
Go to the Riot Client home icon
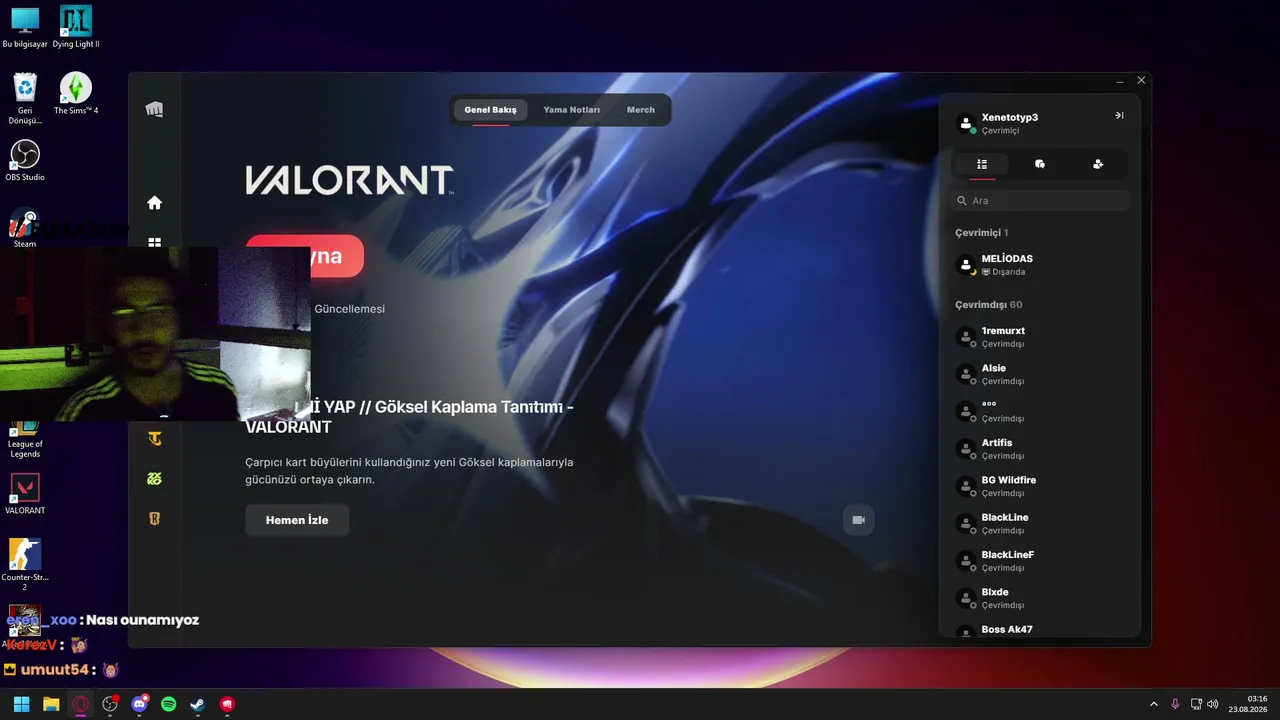[154, 203]
